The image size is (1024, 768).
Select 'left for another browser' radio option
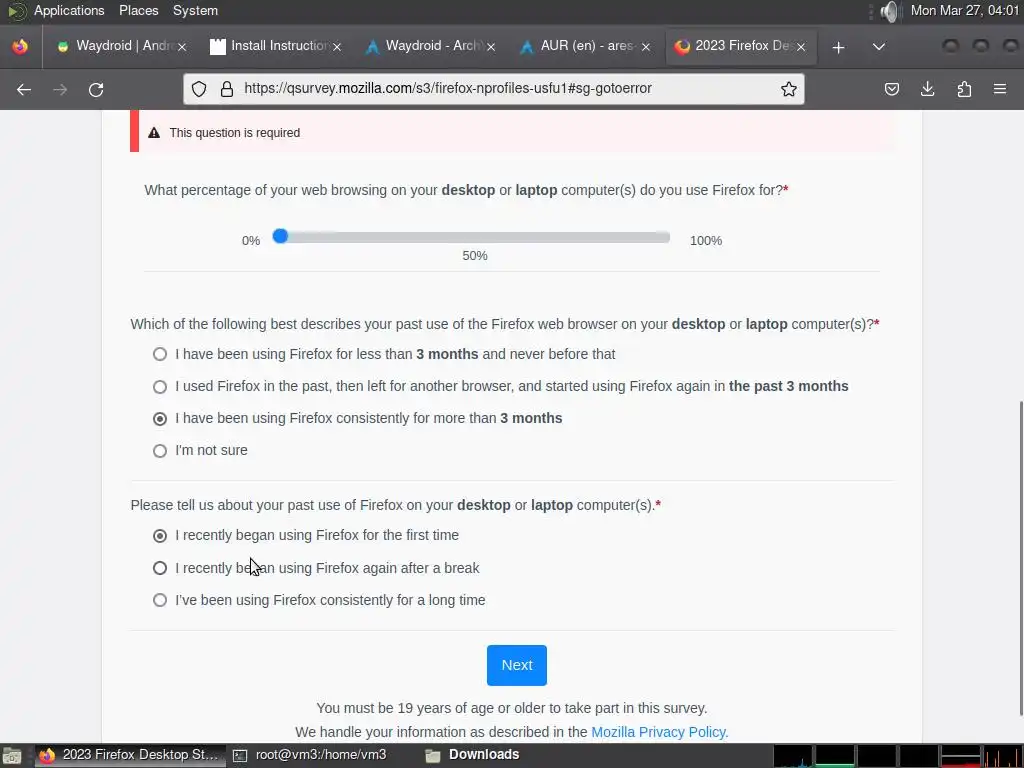click(160, 387)
